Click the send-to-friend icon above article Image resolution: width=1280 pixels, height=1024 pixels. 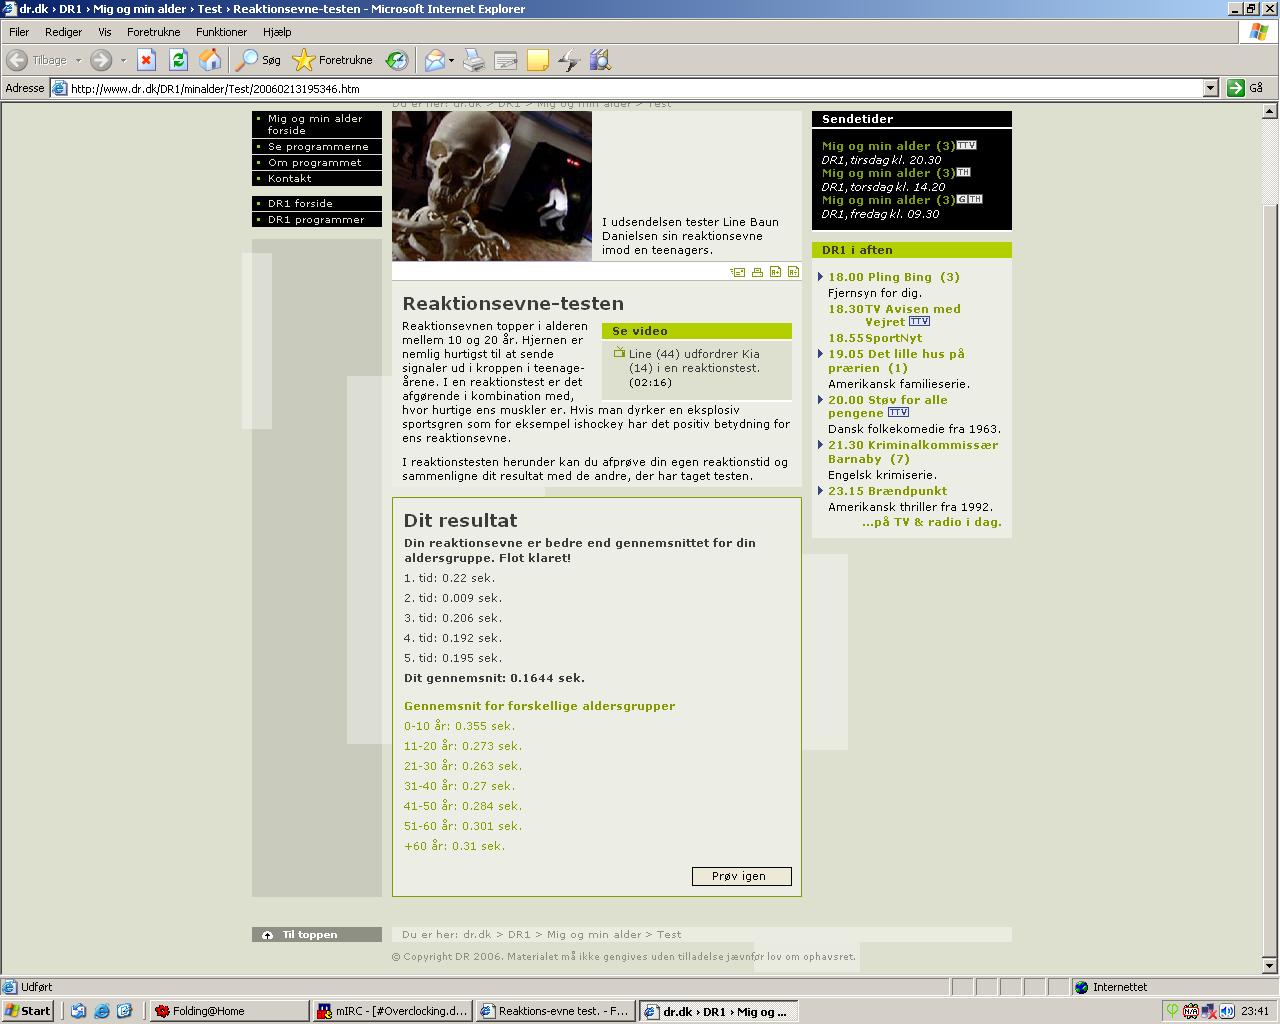(x=738, y=272)
